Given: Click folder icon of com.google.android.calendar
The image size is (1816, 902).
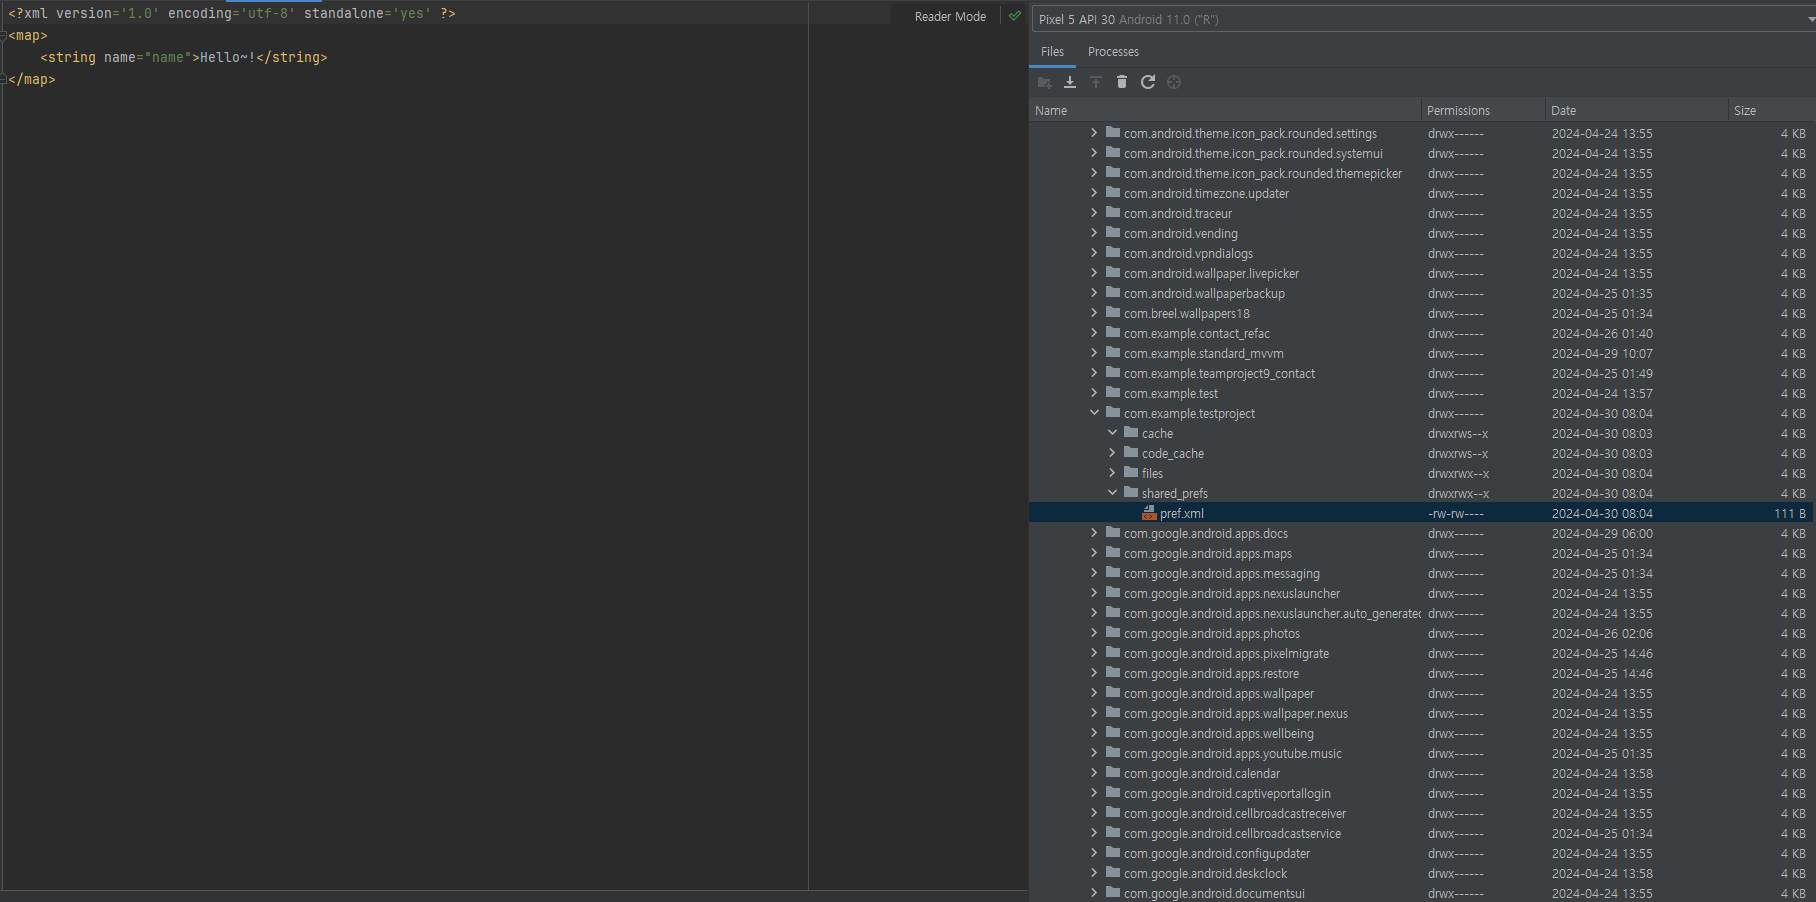Looking at the screenshot, I should click(x=1113, y=773).
